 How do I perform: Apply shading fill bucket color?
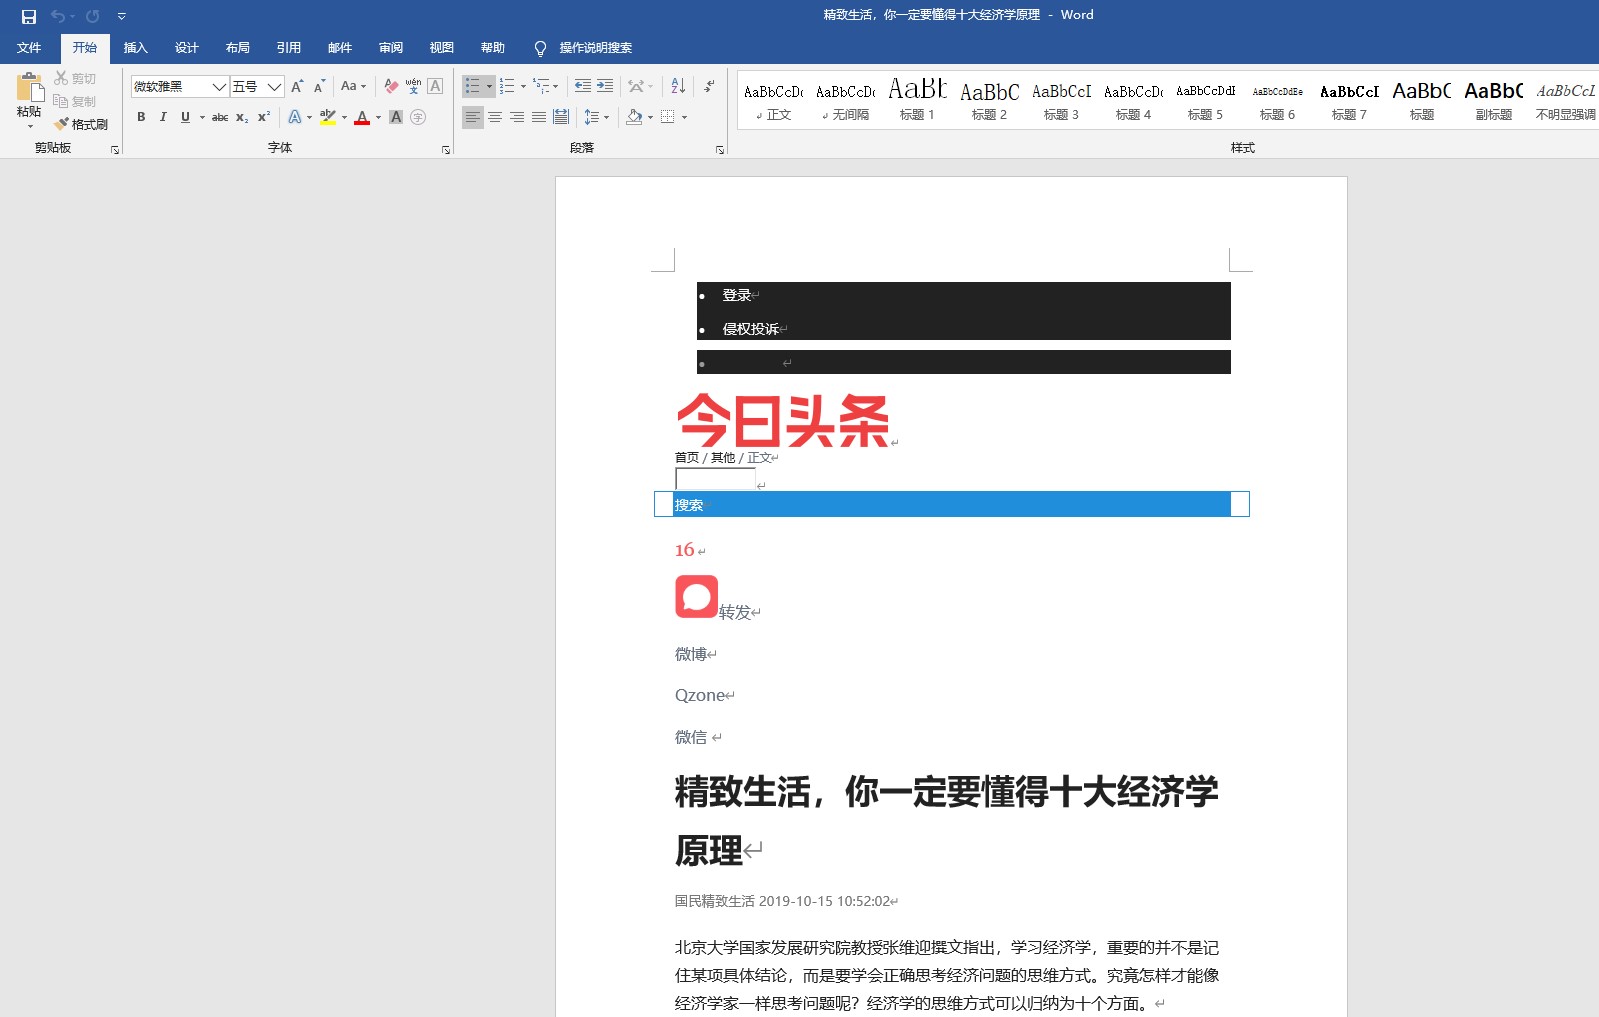[634, 117]
